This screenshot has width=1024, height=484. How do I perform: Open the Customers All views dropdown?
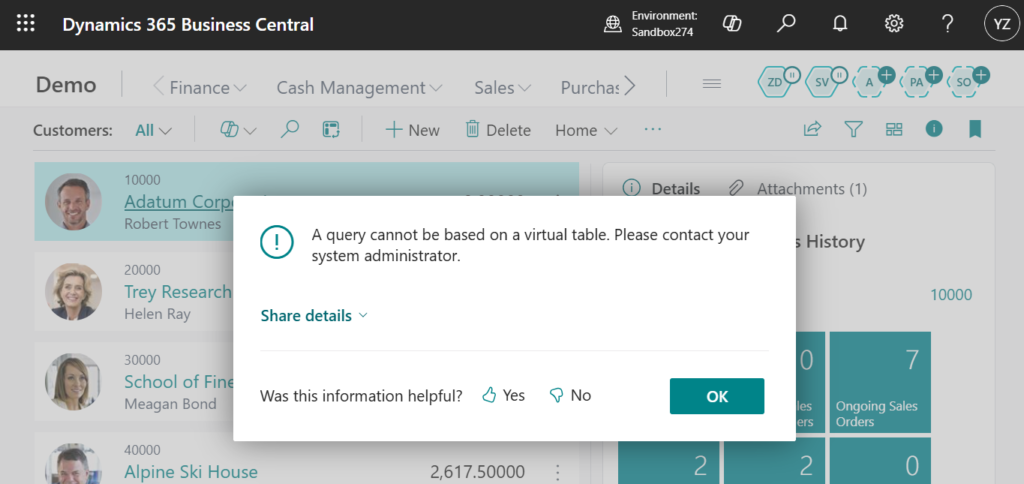tap(153, 130)
